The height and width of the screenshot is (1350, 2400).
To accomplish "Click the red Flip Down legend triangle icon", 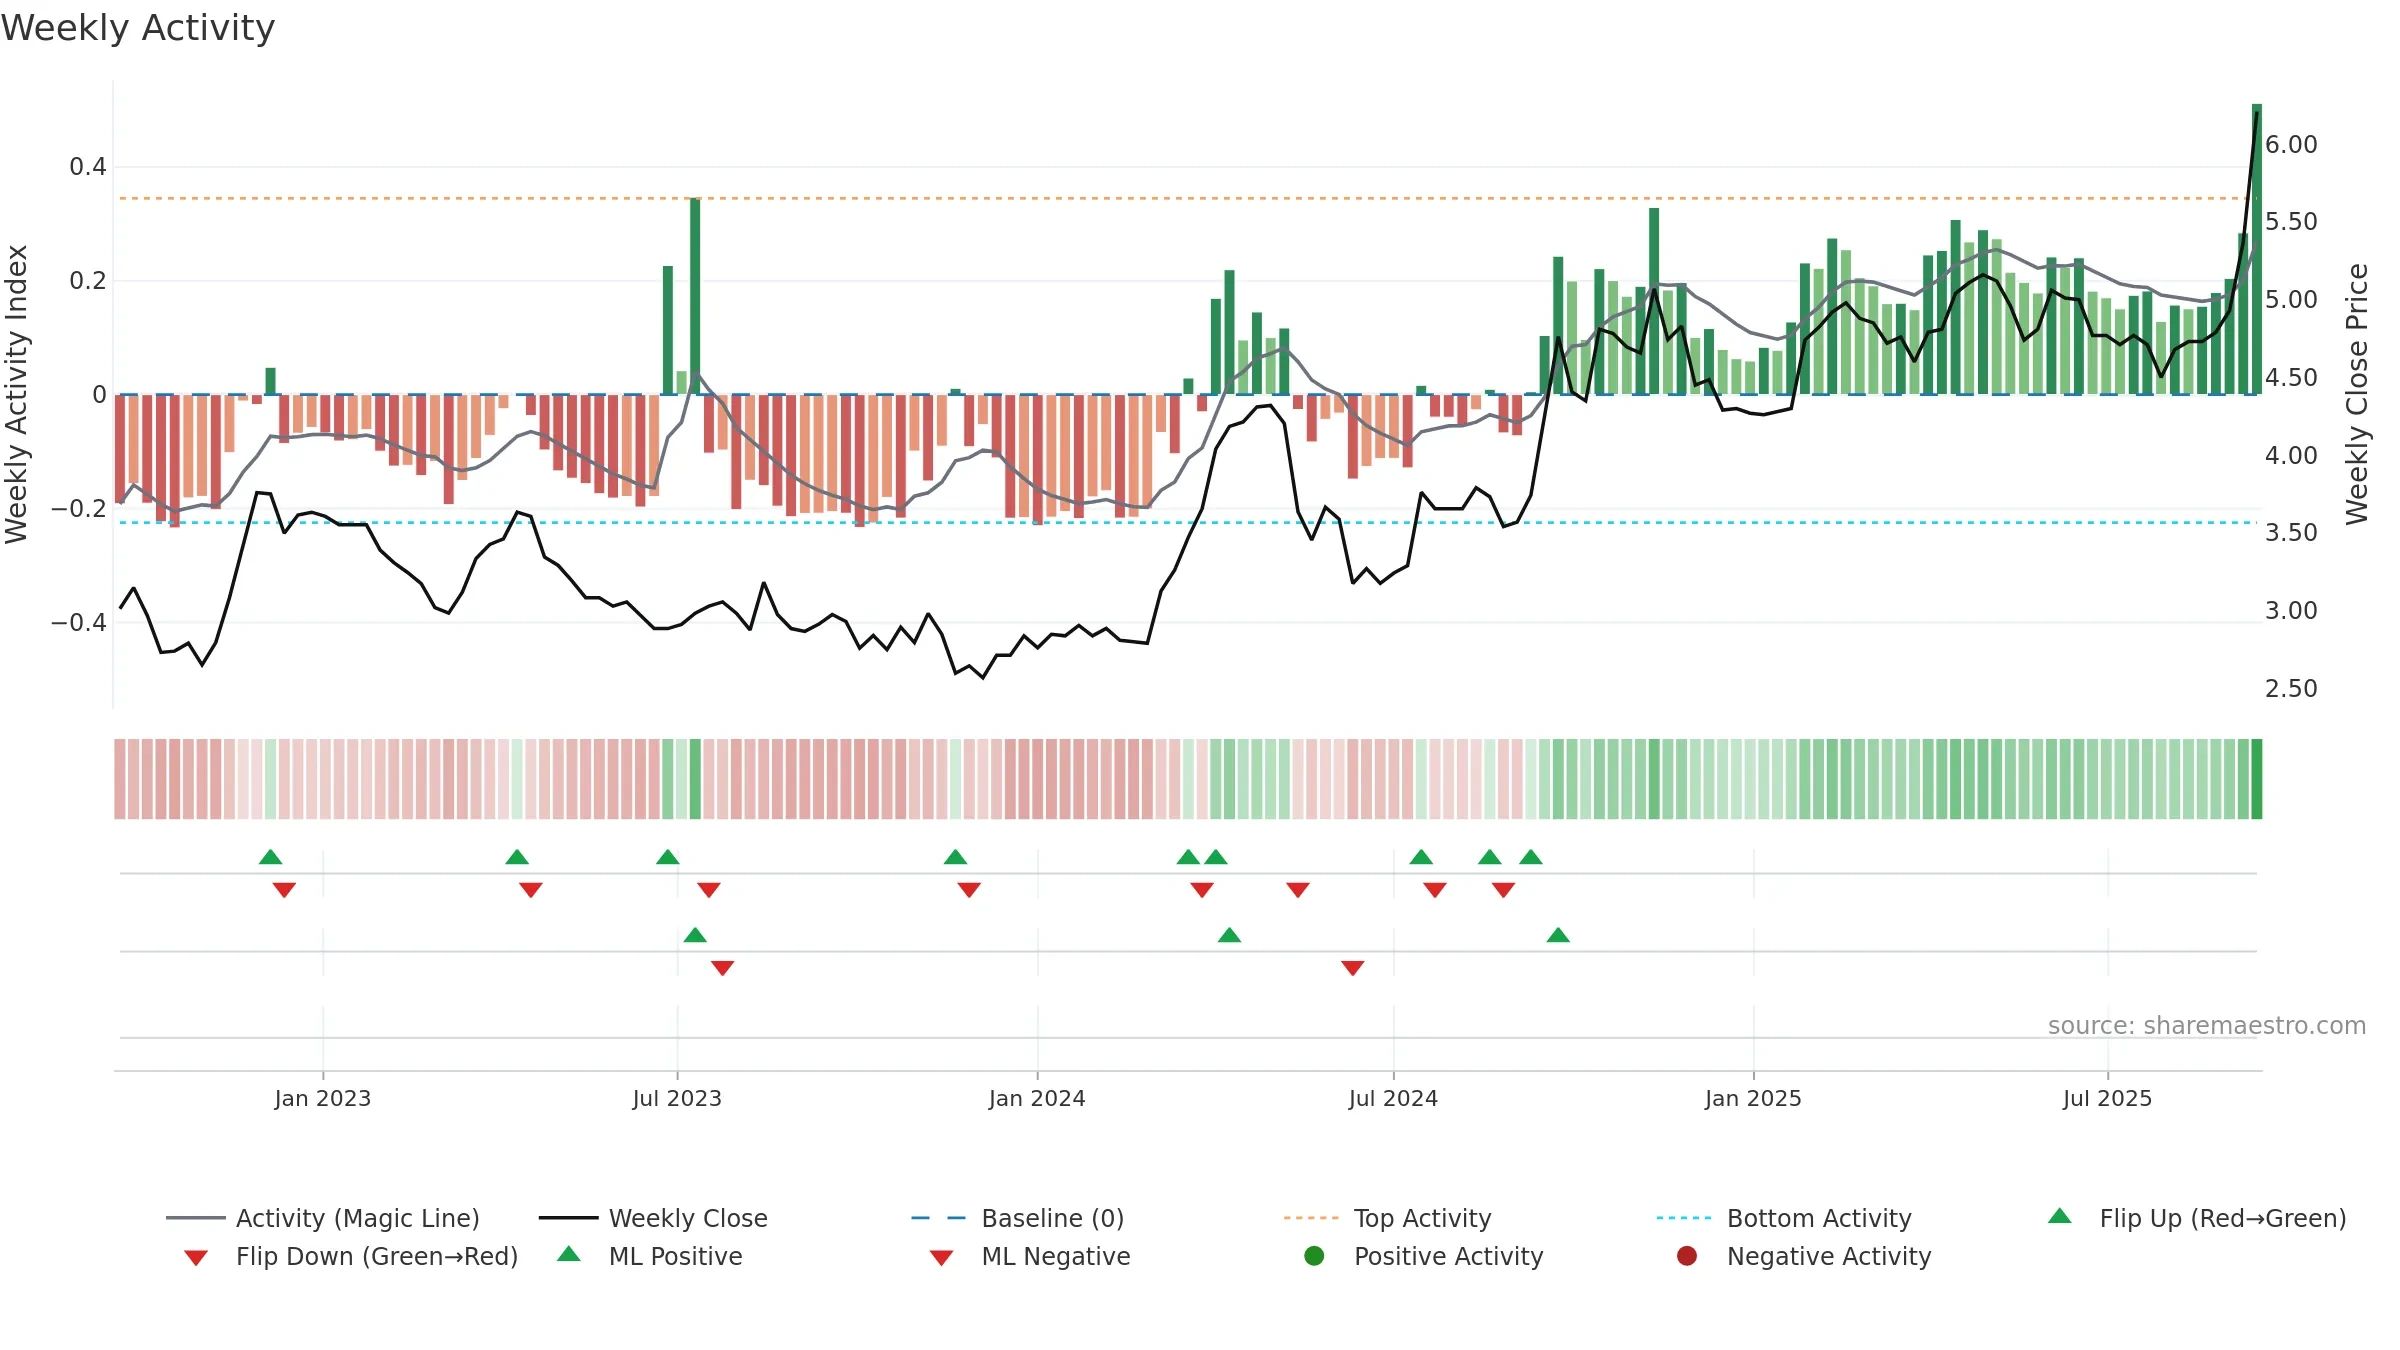I will [196, 1258].
